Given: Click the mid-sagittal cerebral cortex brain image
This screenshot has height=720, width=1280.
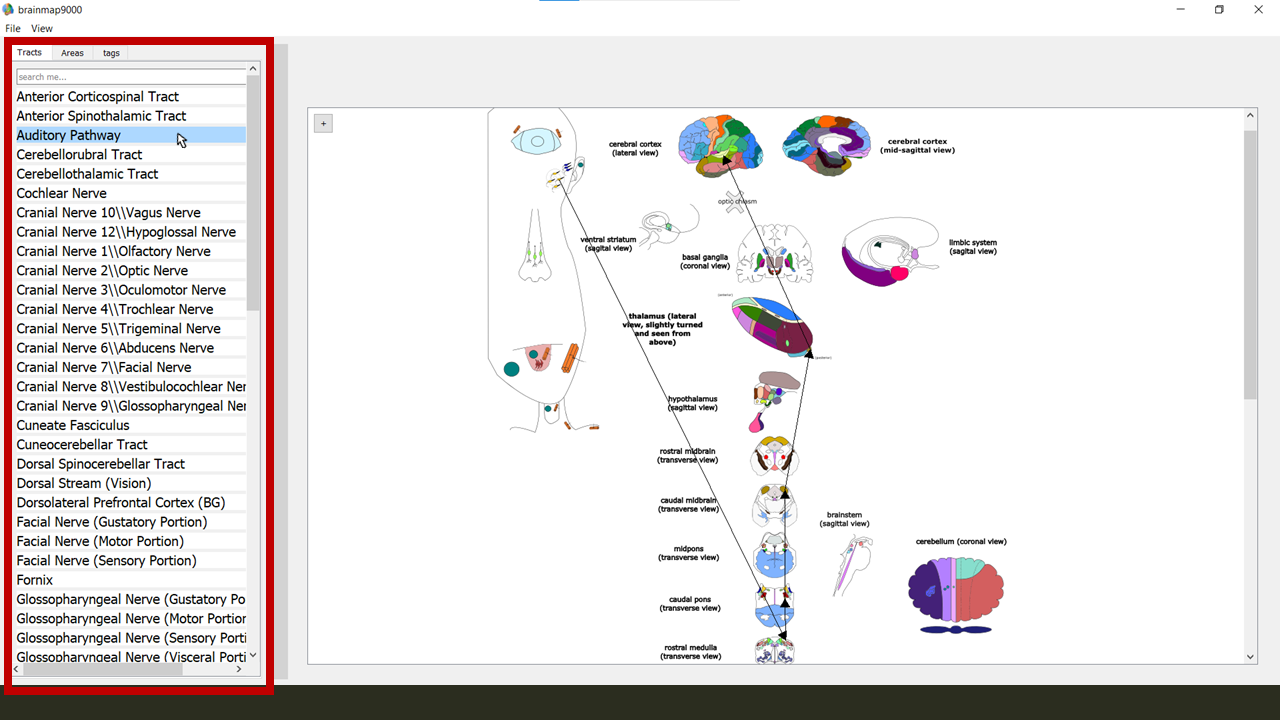Looking at the screenshot, I should (826, 146).
